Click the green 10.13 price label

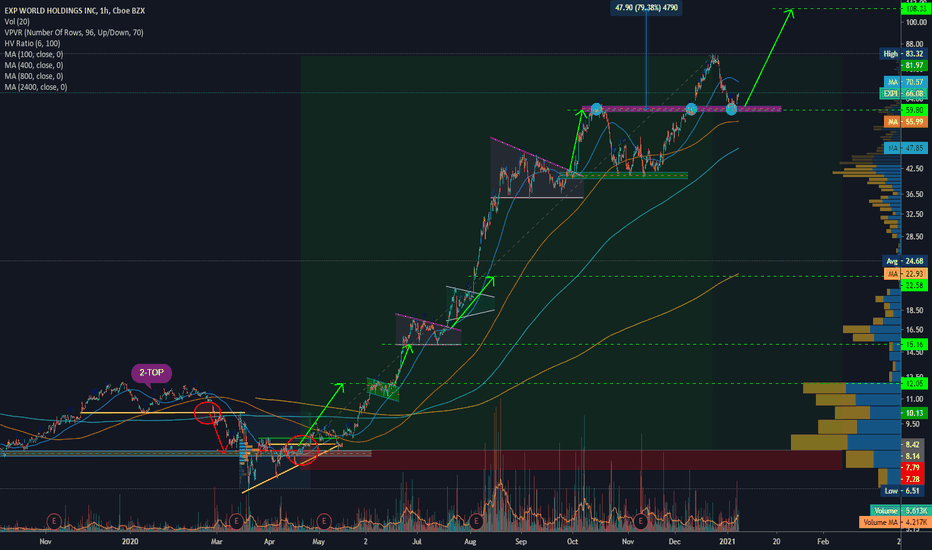(915, 413)
